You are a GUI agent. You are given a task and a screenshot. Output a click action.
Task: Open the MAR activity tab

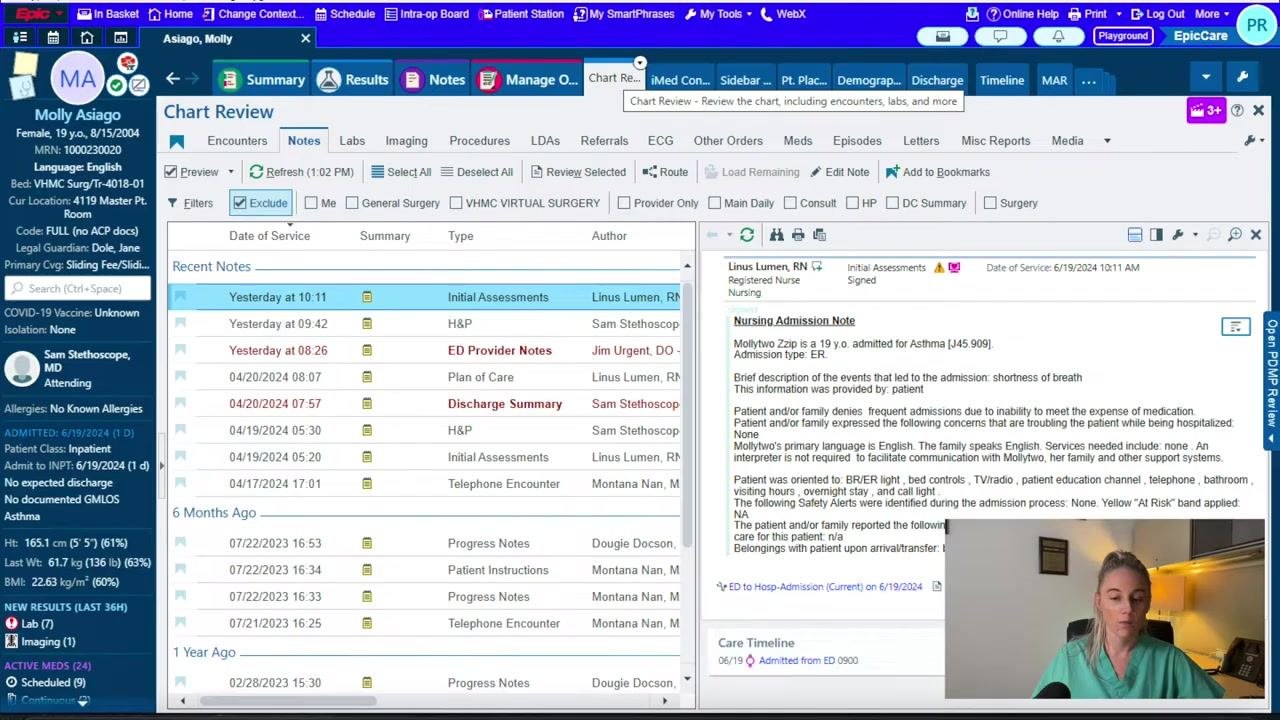click(x=1054, y=80)
